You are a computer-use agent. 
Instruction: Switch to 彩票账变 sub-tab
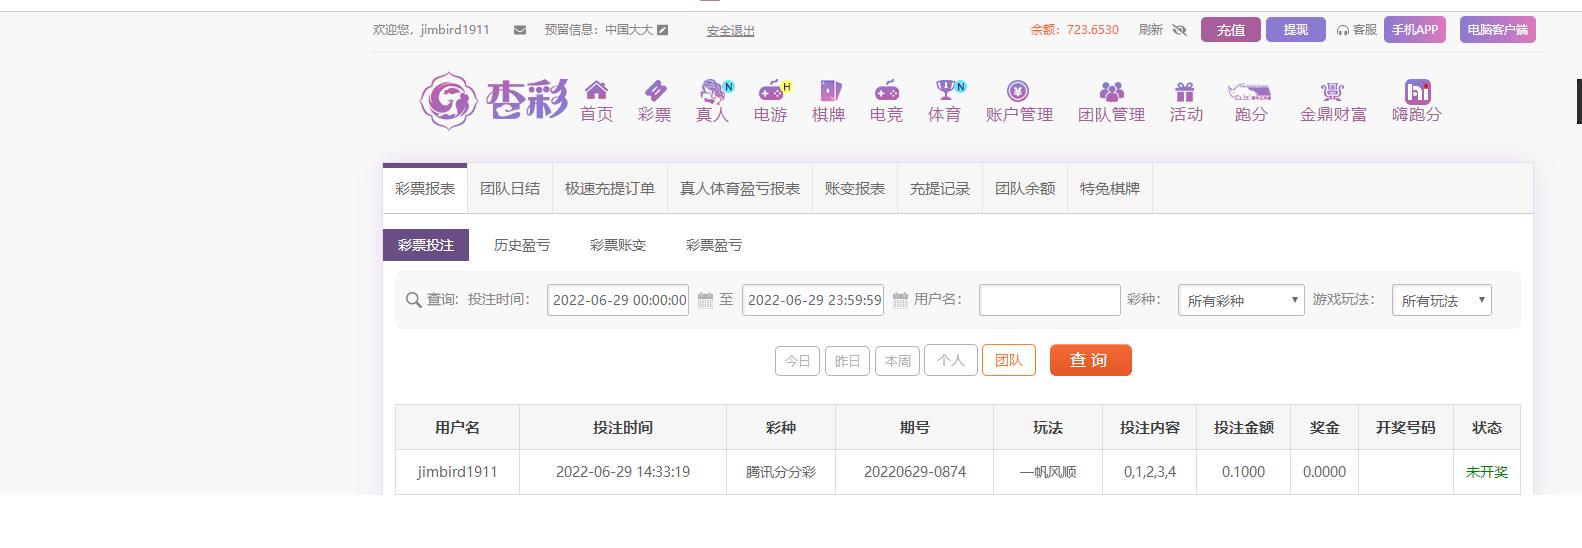618,245
